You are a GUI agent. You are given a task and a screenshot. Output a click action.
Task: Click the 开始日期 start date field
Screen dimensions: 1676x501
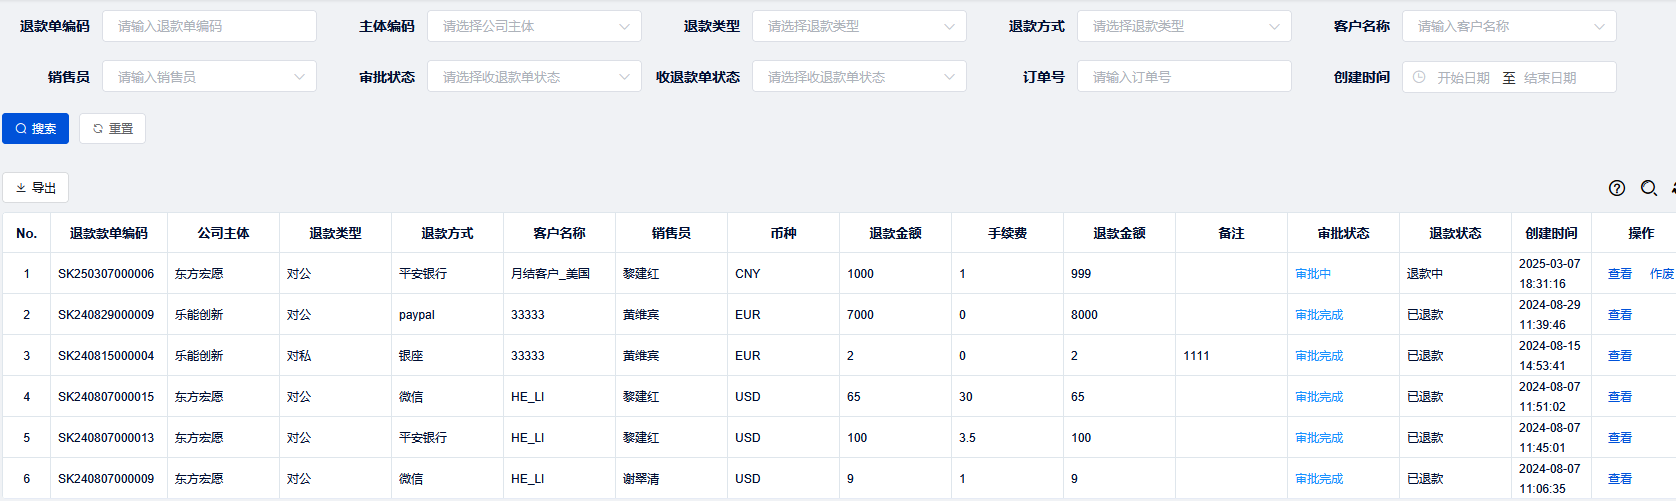pos(1463,78)
